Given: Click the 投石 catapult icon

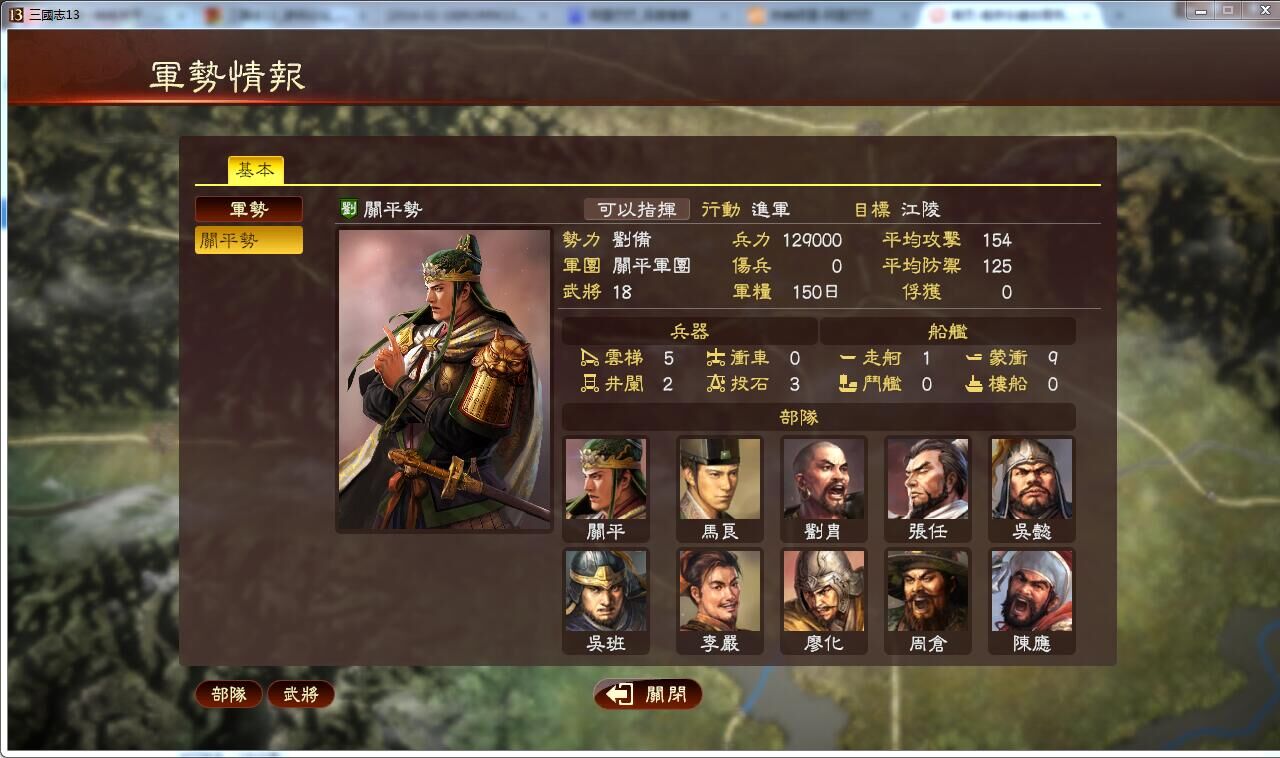Looking at the screenshot, I should click(x=716, y=384).
